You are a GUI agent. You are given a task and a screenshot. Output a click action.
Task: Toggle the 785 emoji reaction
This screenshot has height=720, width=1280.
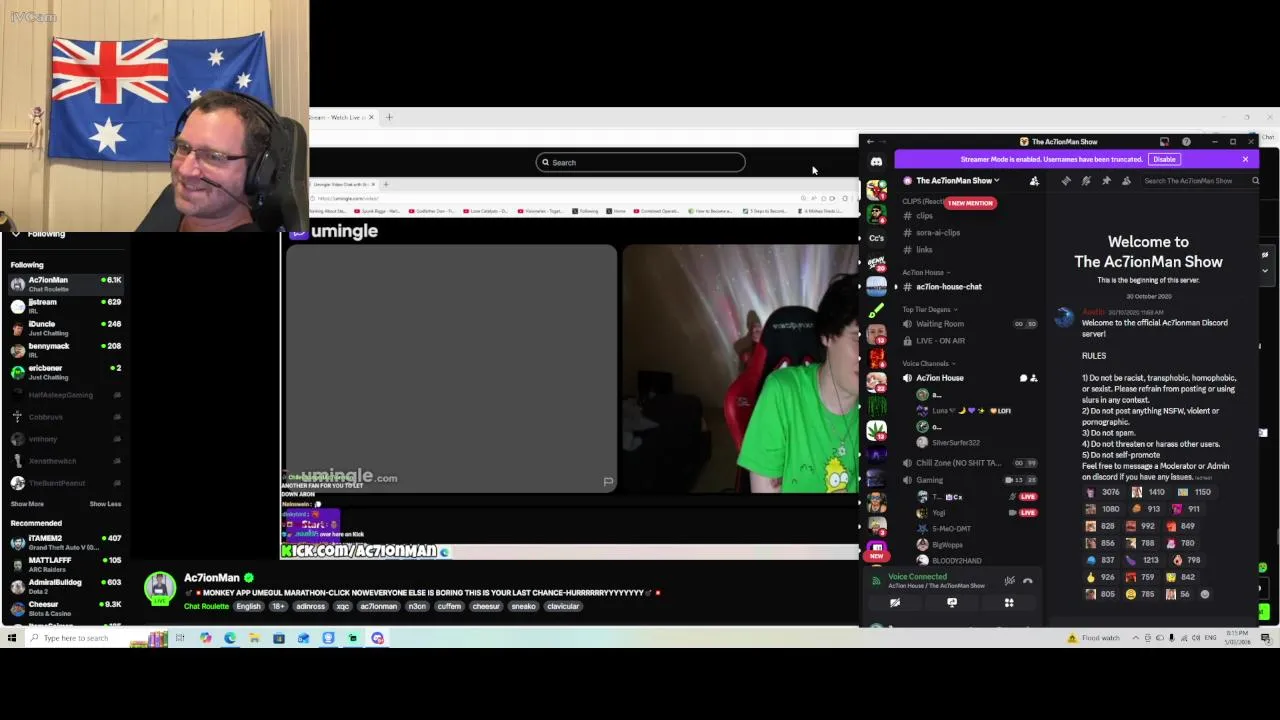1139,594
